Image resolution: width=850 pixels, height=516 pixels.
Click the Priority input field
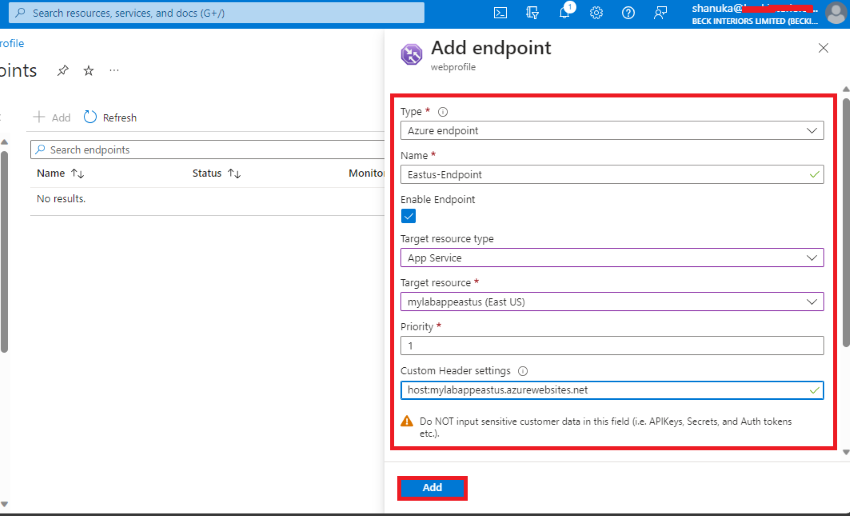(x=612, y=346)
